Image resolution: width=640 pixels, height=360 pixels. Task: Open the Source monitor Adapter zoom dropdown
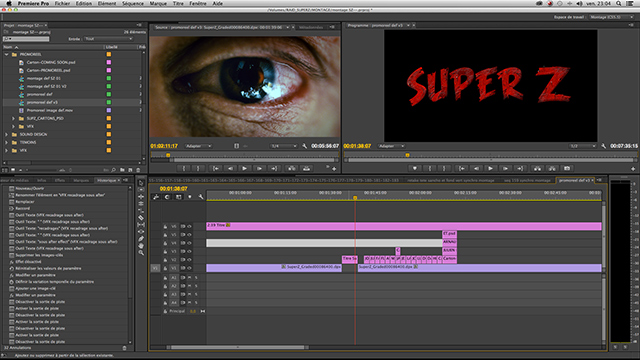[198, 146]
